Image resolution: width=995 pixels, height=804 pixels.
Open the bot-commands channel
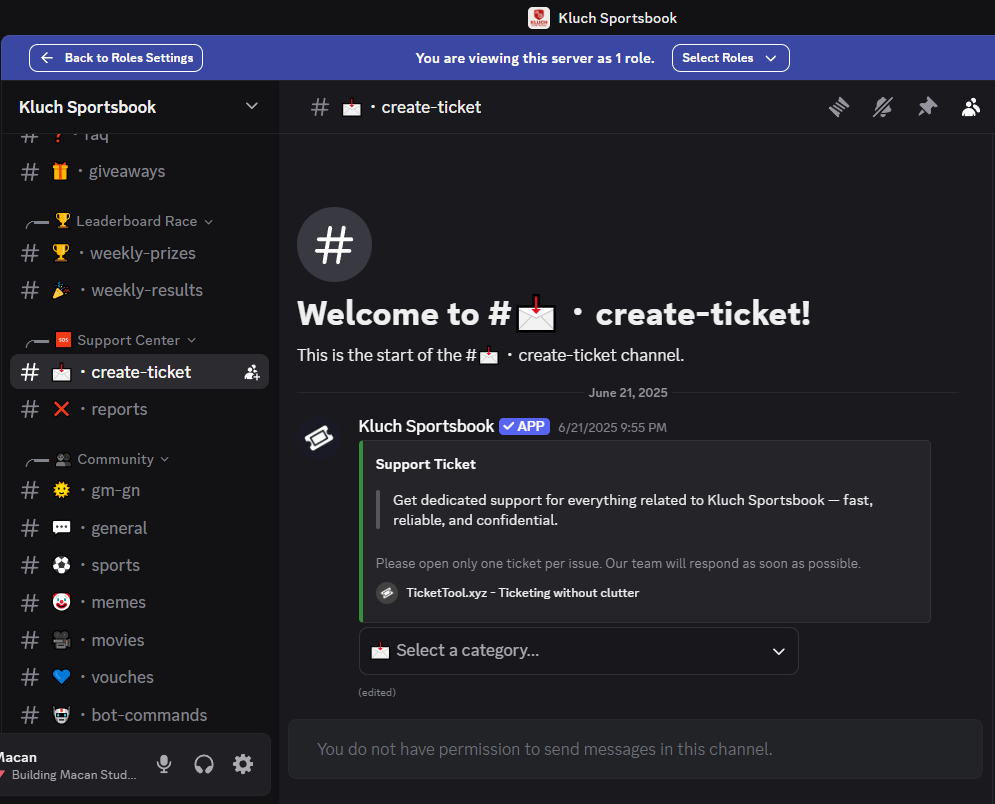(x=139, y=715)
